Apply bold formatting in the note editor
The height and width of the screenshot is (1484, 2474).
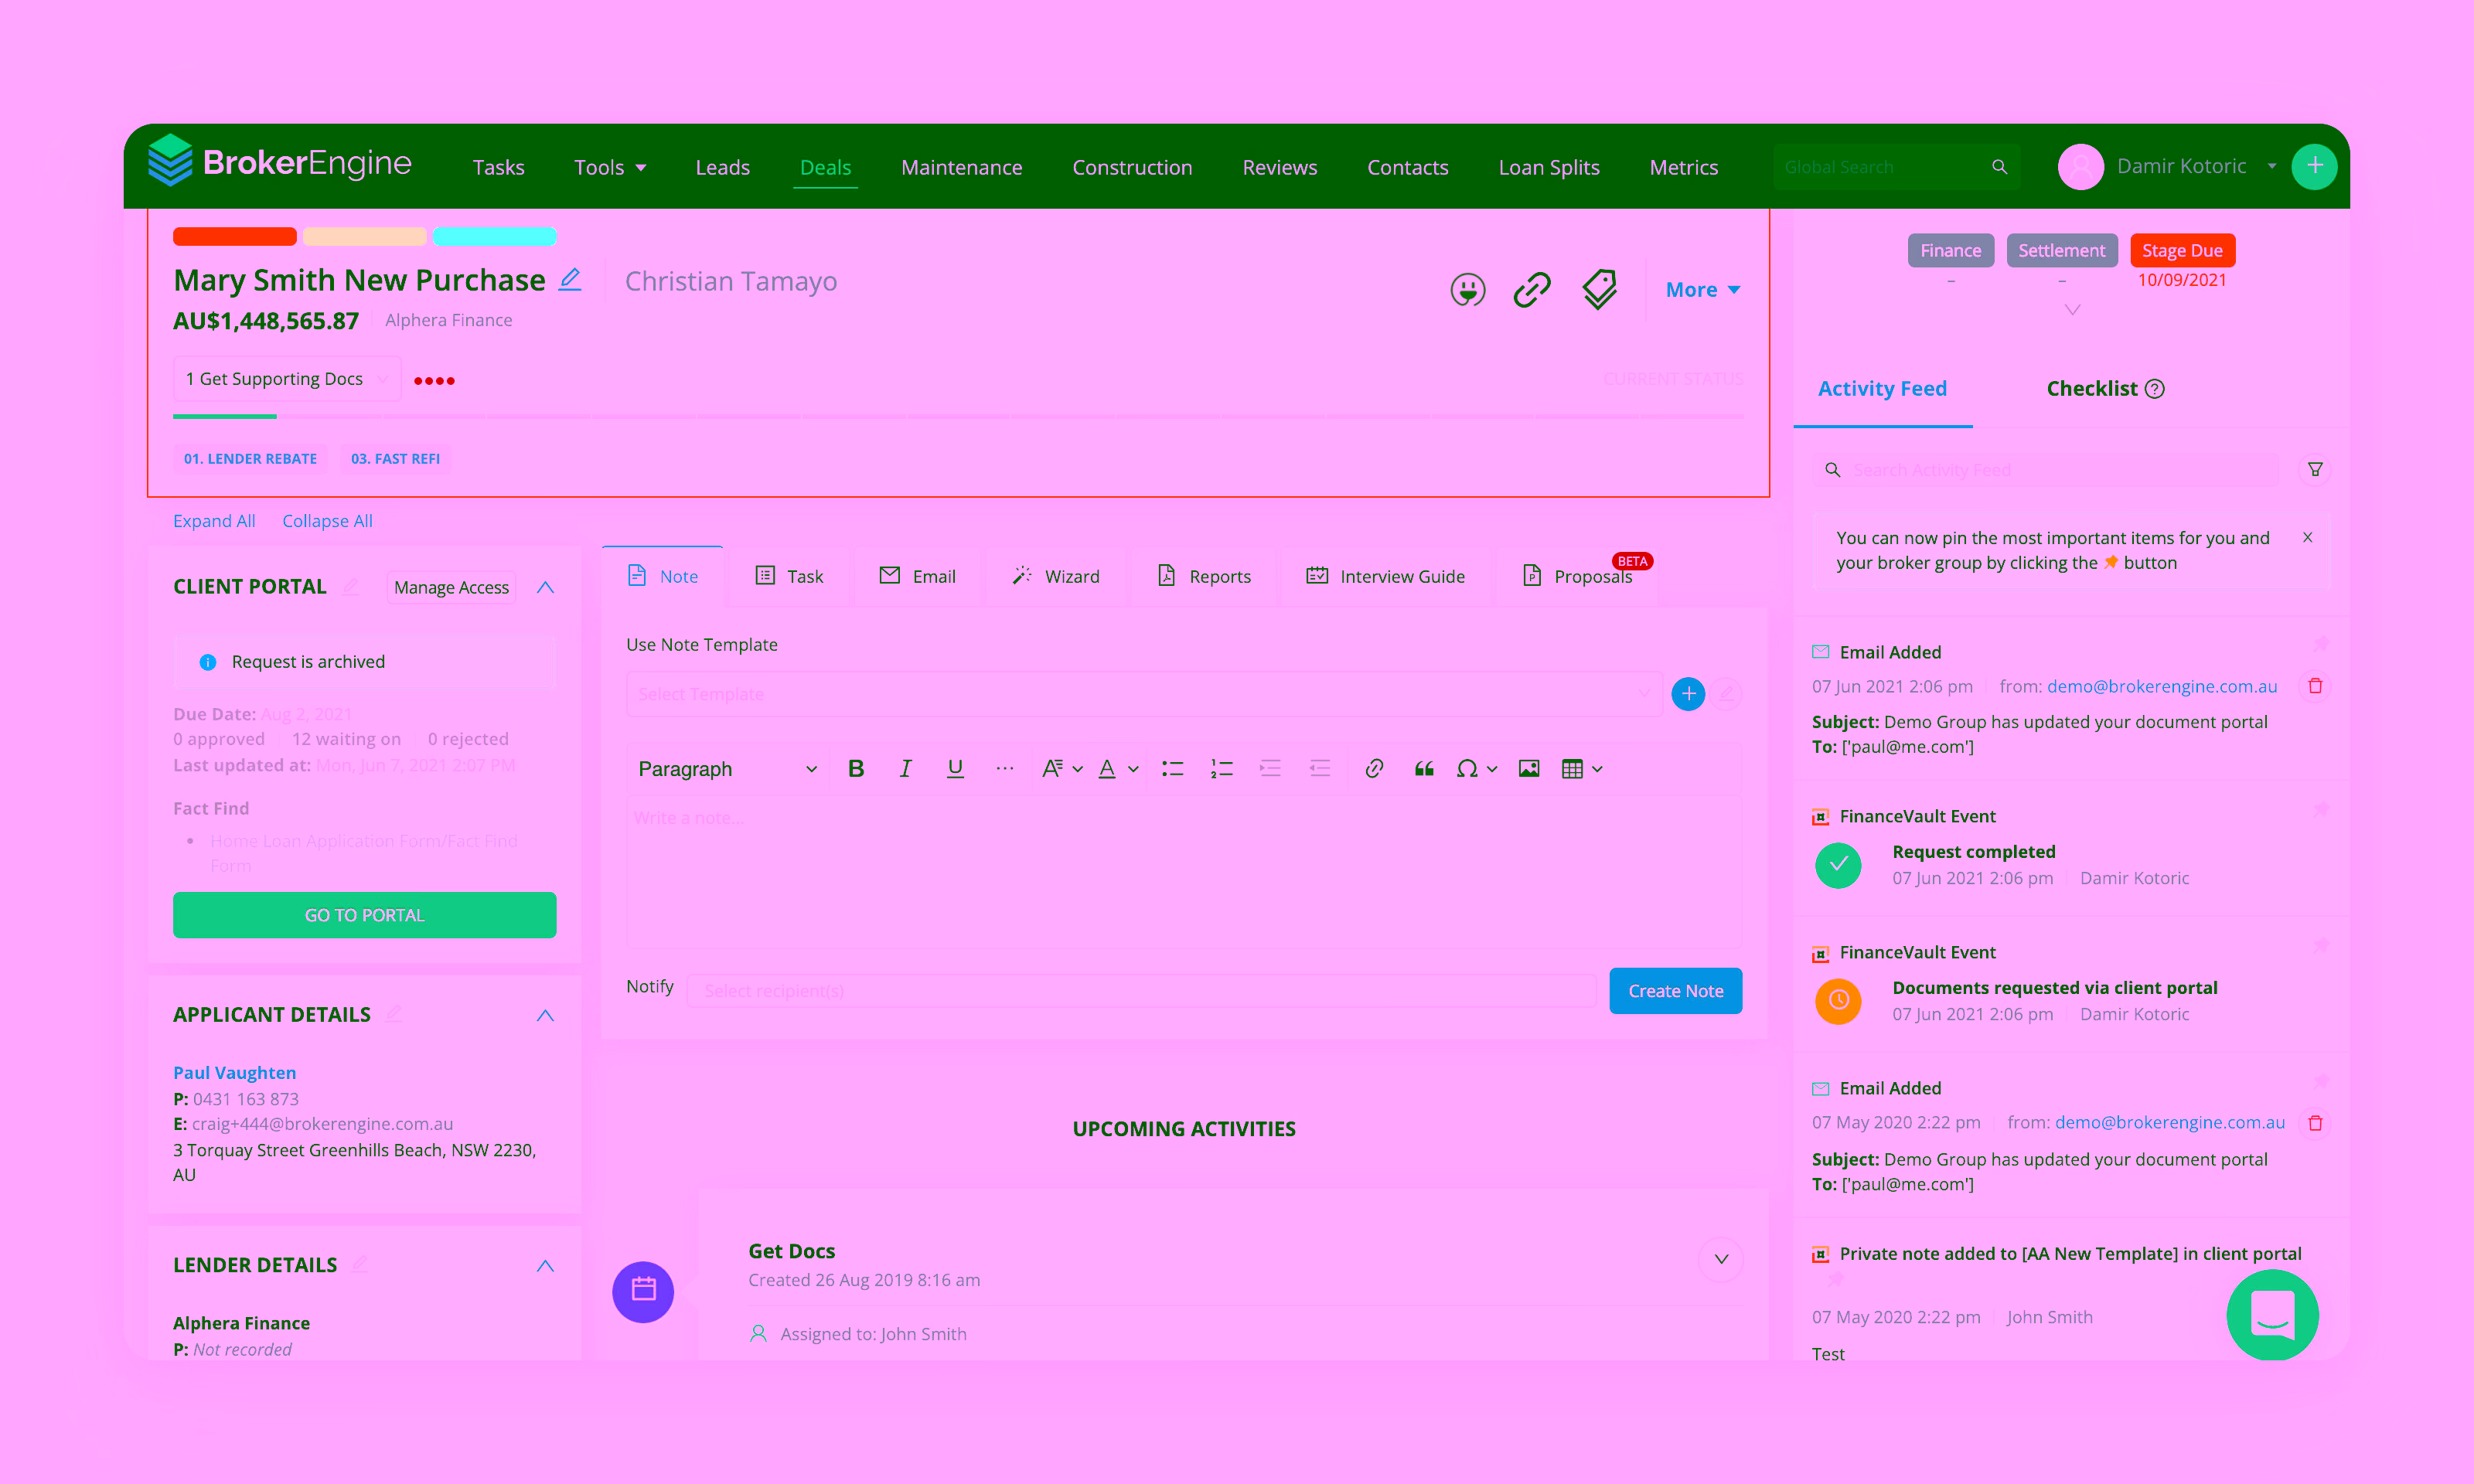[855, 768]
